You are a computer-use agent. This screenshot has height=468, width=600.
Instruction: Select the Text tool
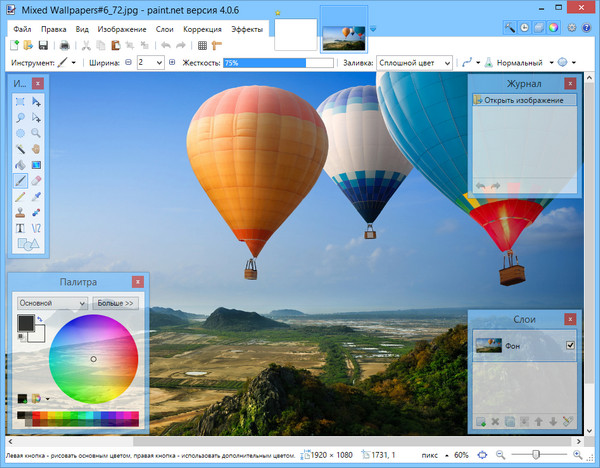(20, 227)
